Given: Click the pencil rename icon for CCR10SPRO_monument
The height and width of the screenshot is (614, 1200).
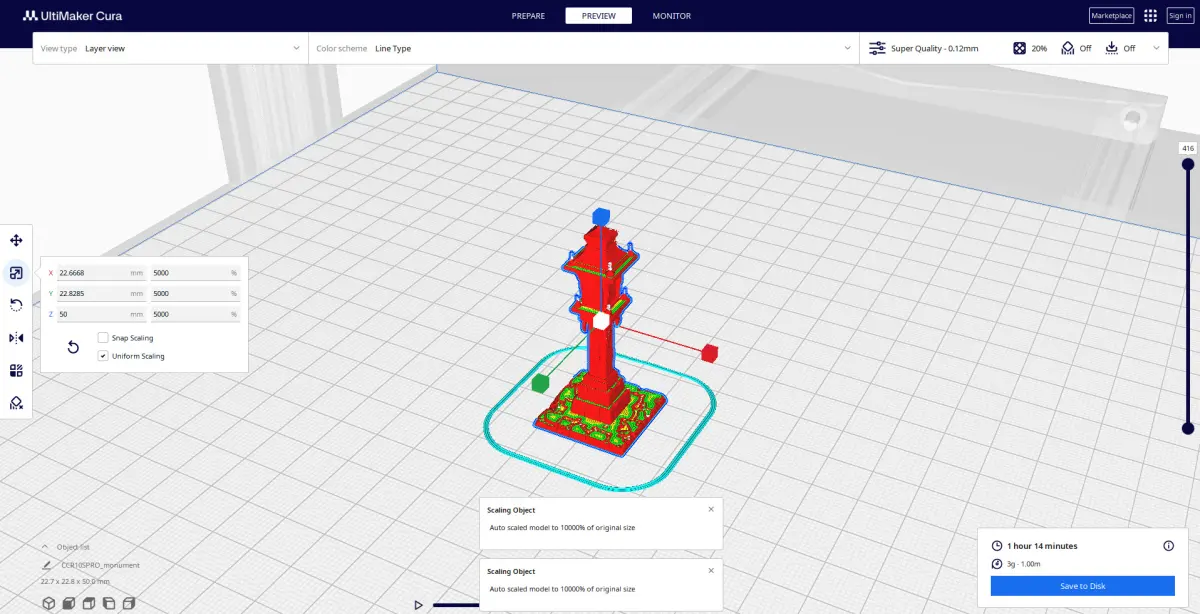Looking at the screenshot, I should (46, 565).
